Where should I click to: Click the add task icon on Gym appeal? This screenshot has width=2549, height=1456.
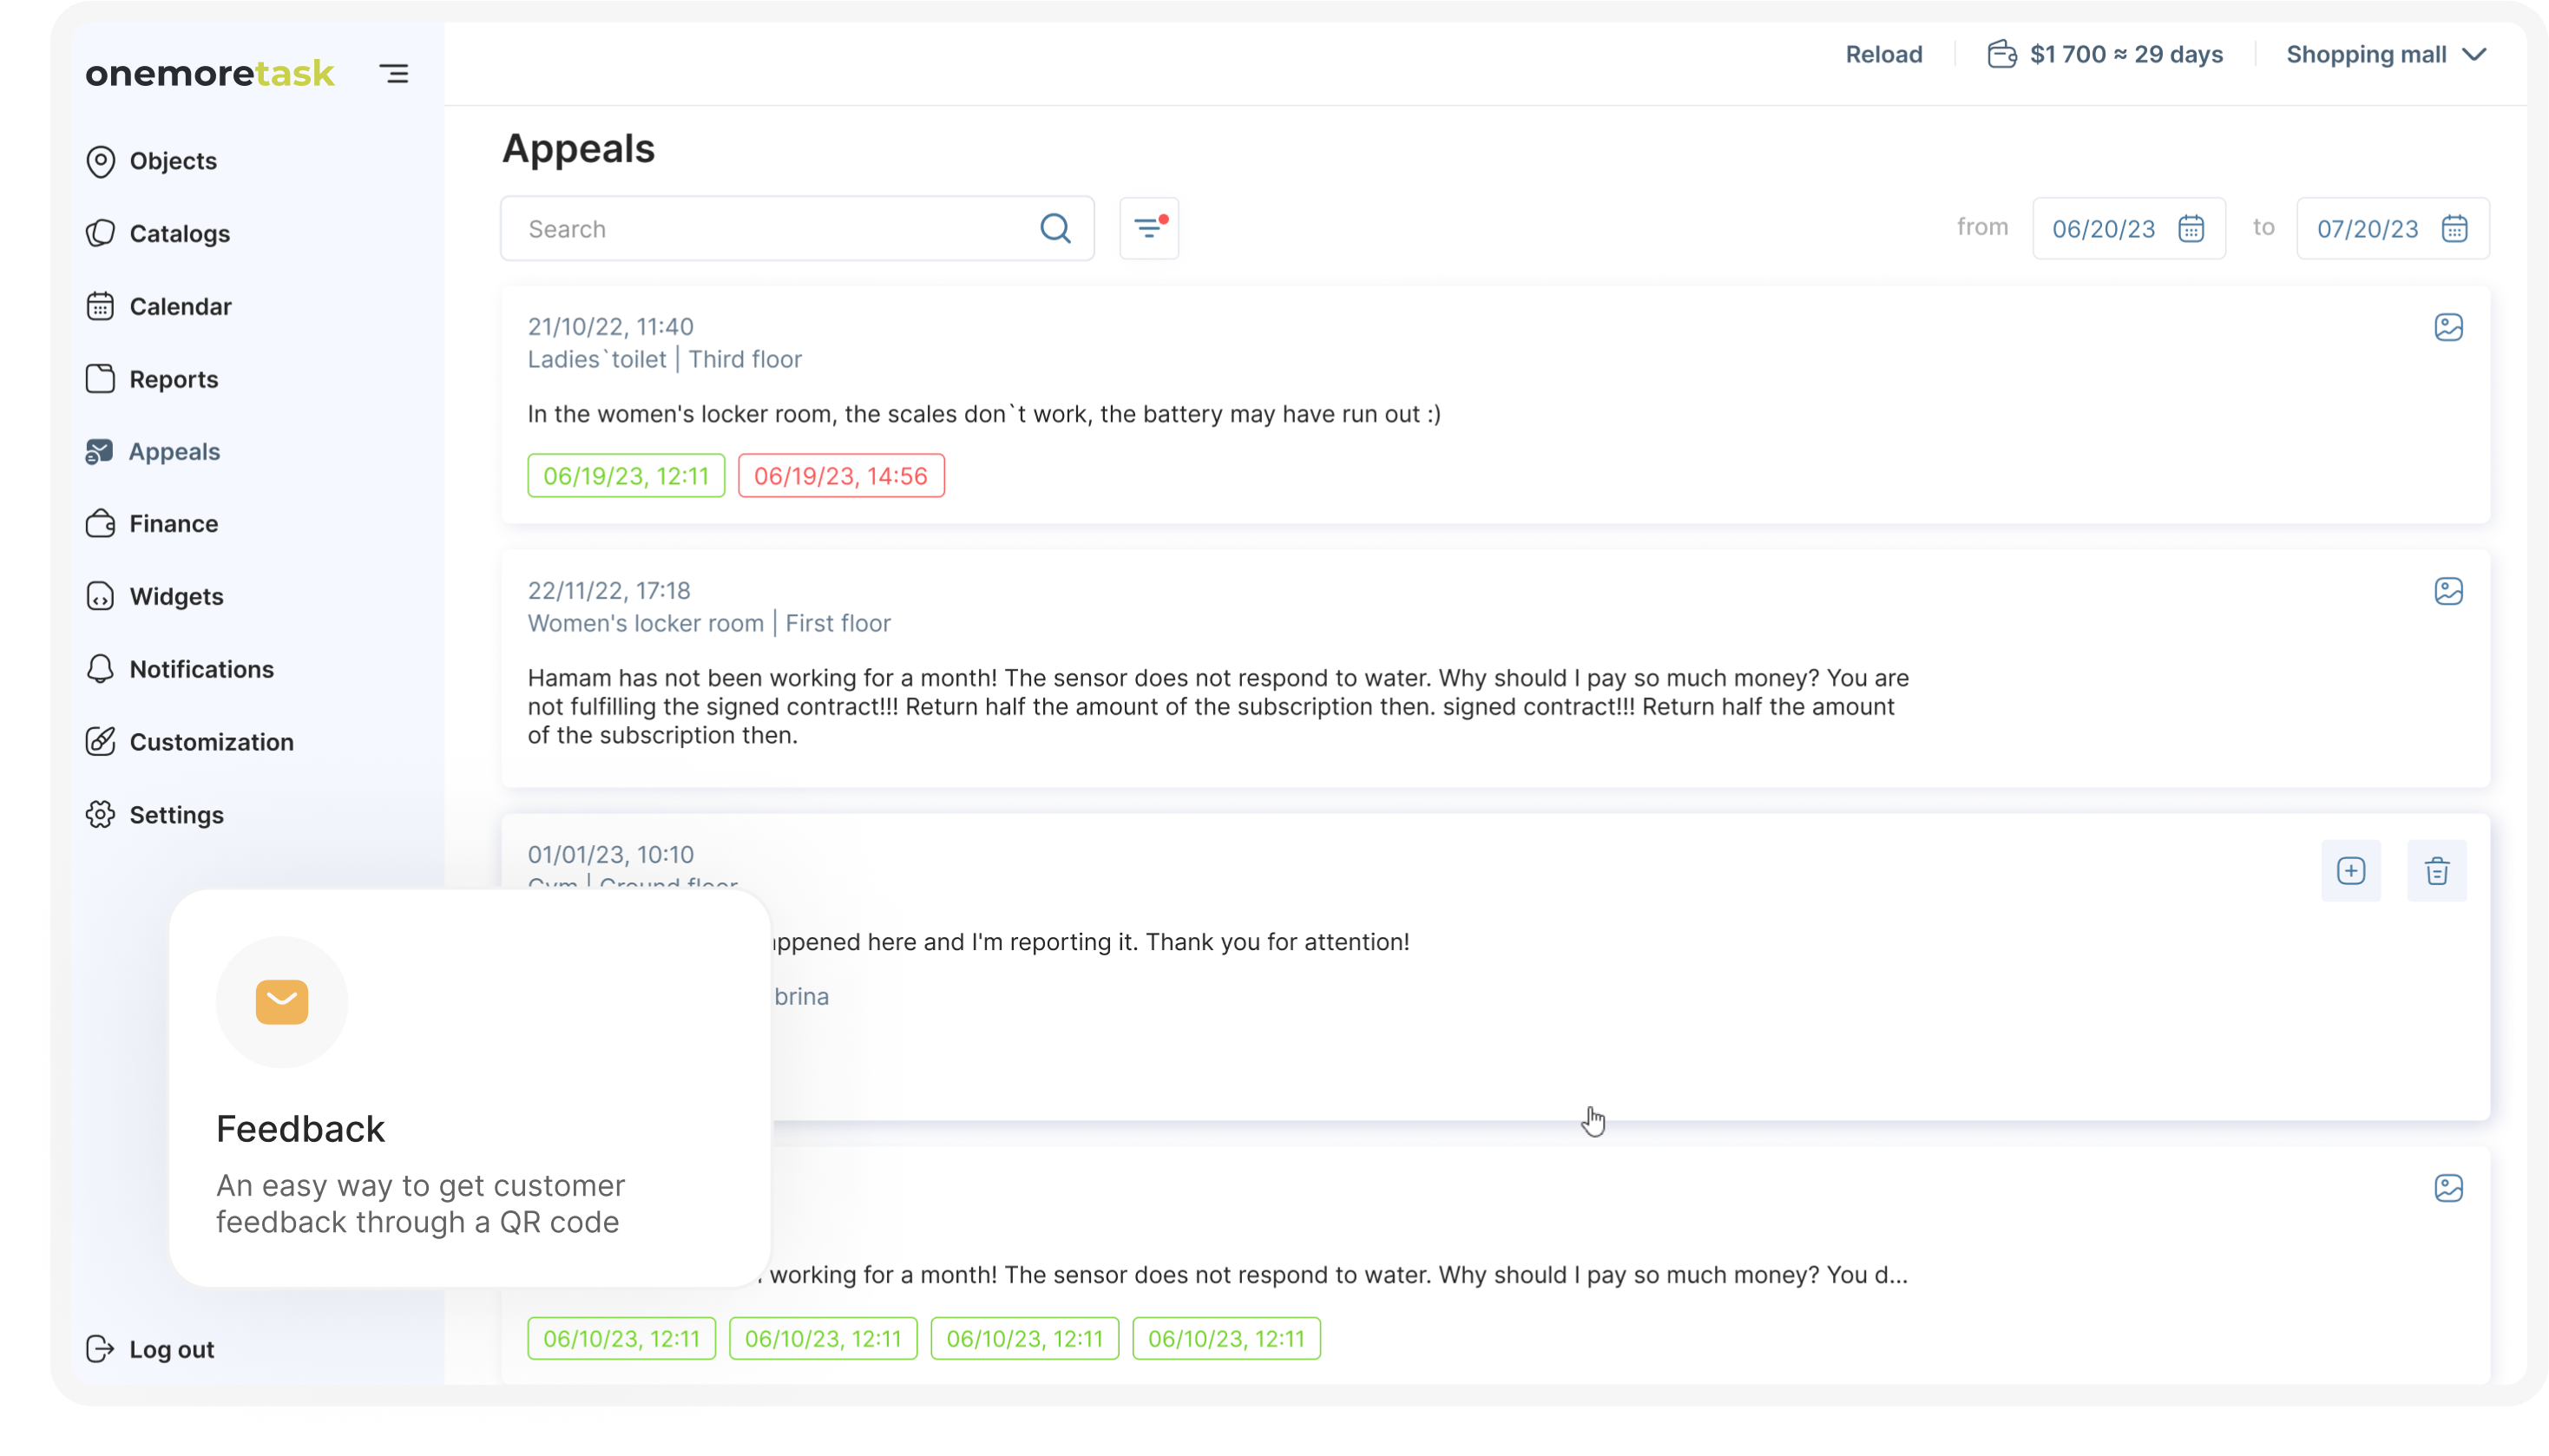2351,871
